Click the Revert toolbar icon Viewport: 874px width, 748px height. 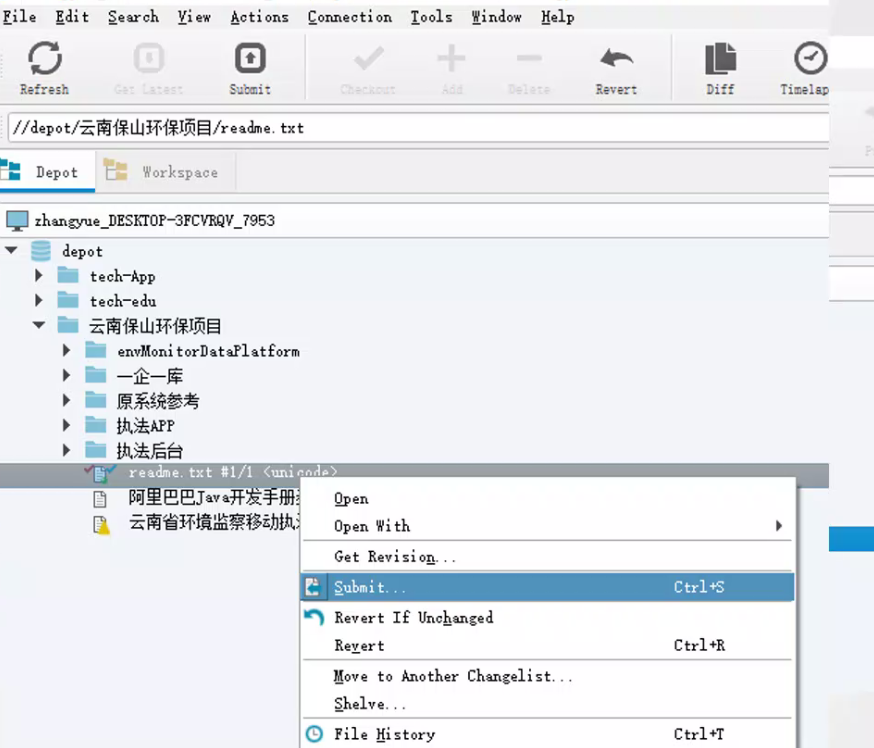[615, 58]
